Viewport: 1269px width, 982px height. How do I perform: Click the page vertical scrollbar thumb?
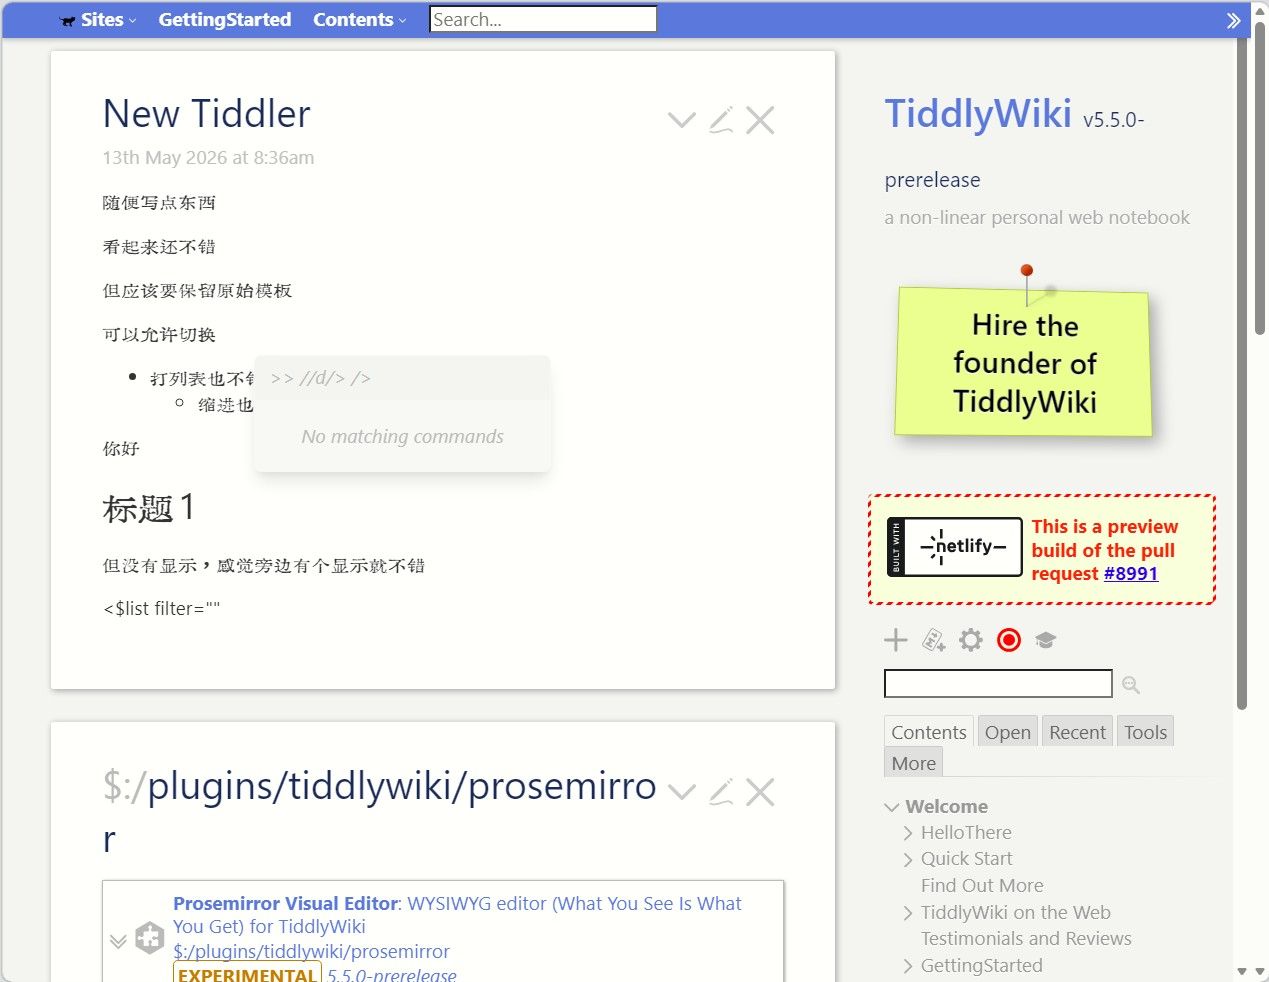click(1260, 180)
